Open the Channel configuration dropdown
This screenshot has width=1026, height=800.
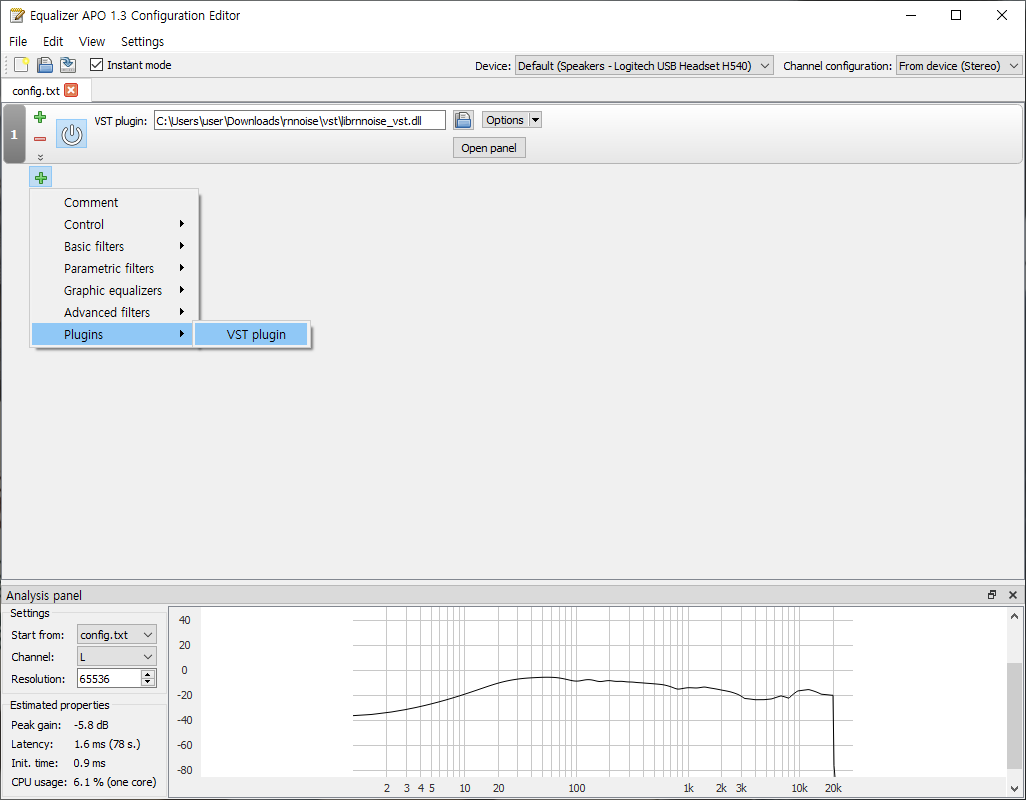click(958, 66)
